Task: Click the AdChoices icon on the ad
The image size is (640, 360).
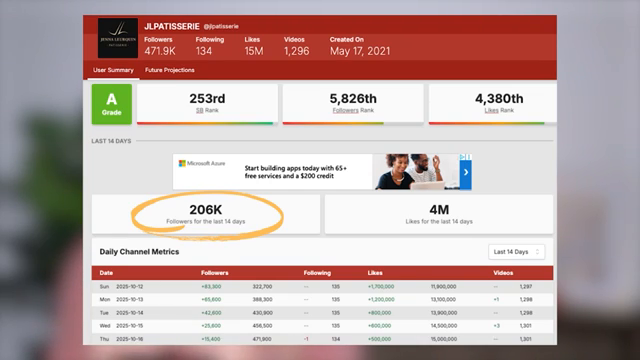Action: (x=462, y=157)
